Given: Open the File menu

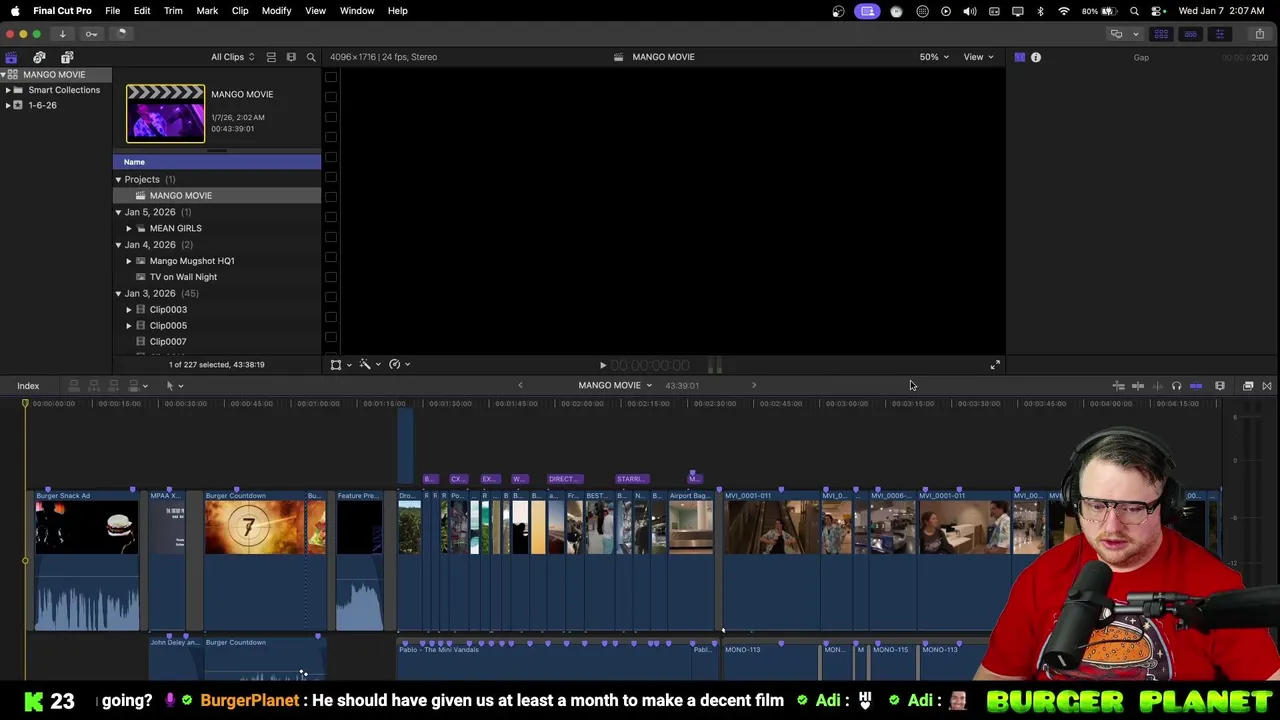Looking at the screenshot, I should coord(113,11).
